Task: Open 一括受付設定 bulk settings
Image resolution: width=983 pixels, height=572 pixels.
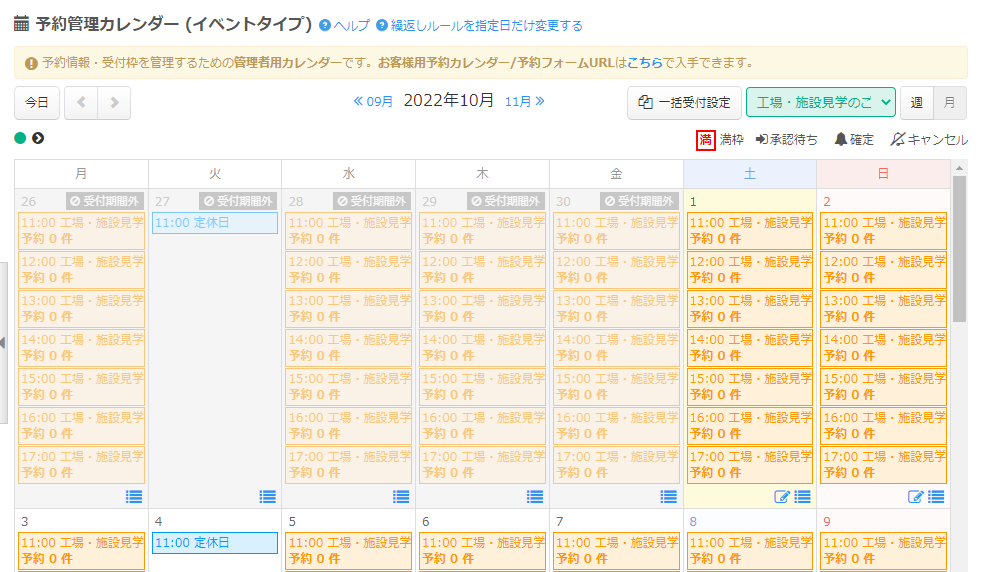Action: tap(684, 102)
